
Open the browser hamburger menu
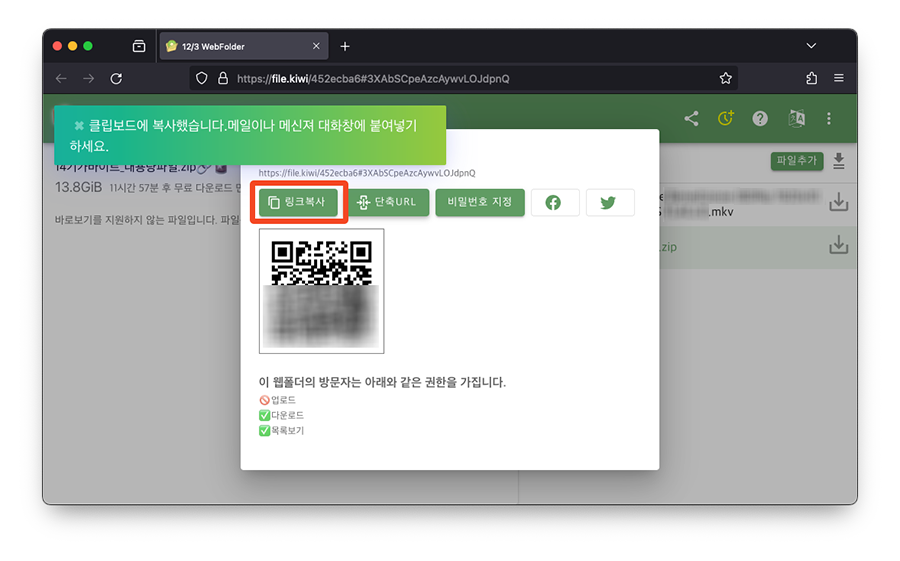(839, 78)
